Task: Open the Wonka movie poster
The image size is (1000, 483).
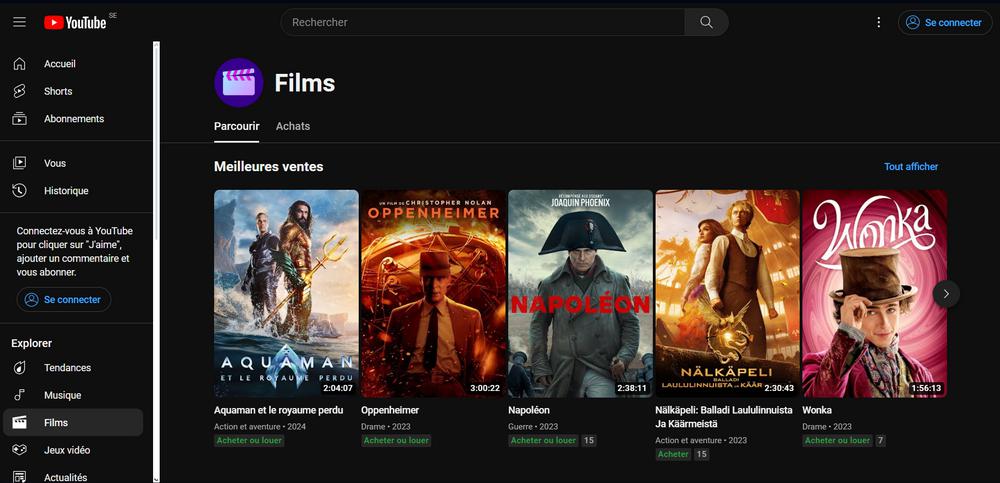Action: click(874, 293)
